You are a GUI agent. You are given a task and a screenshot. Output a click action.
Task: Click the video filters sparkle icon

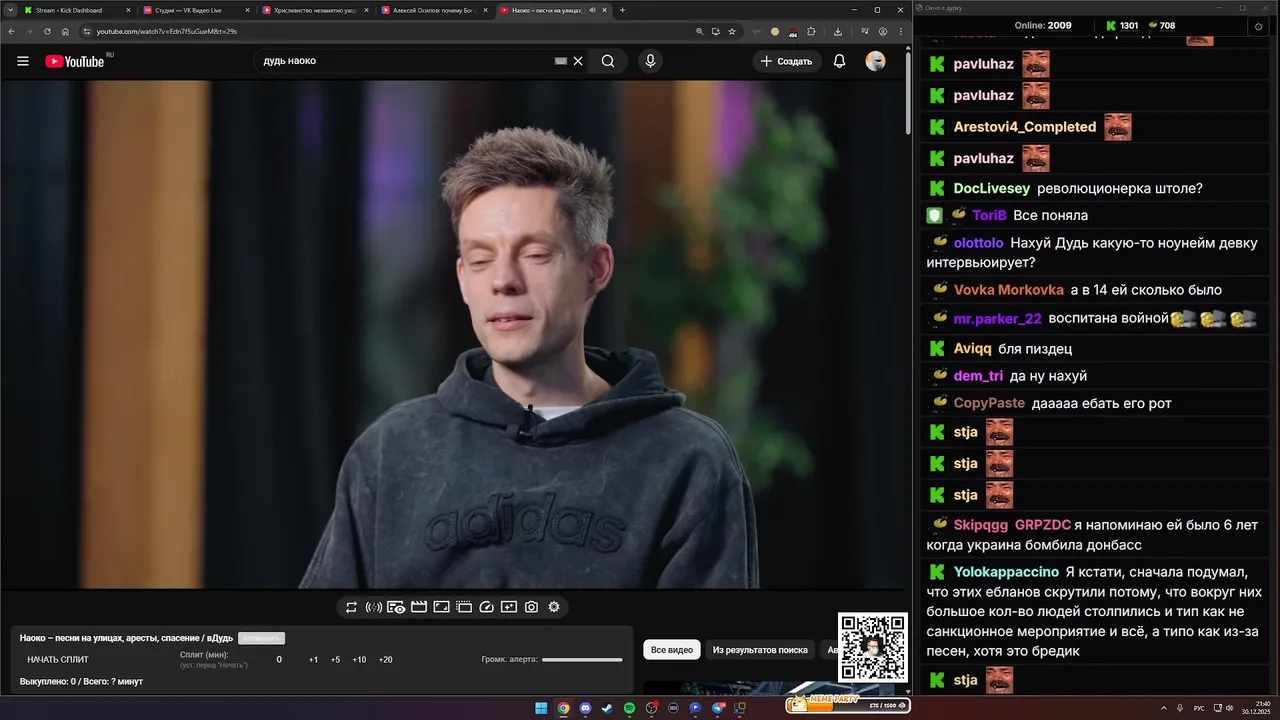pyautogui.click(x=509, y=607)
